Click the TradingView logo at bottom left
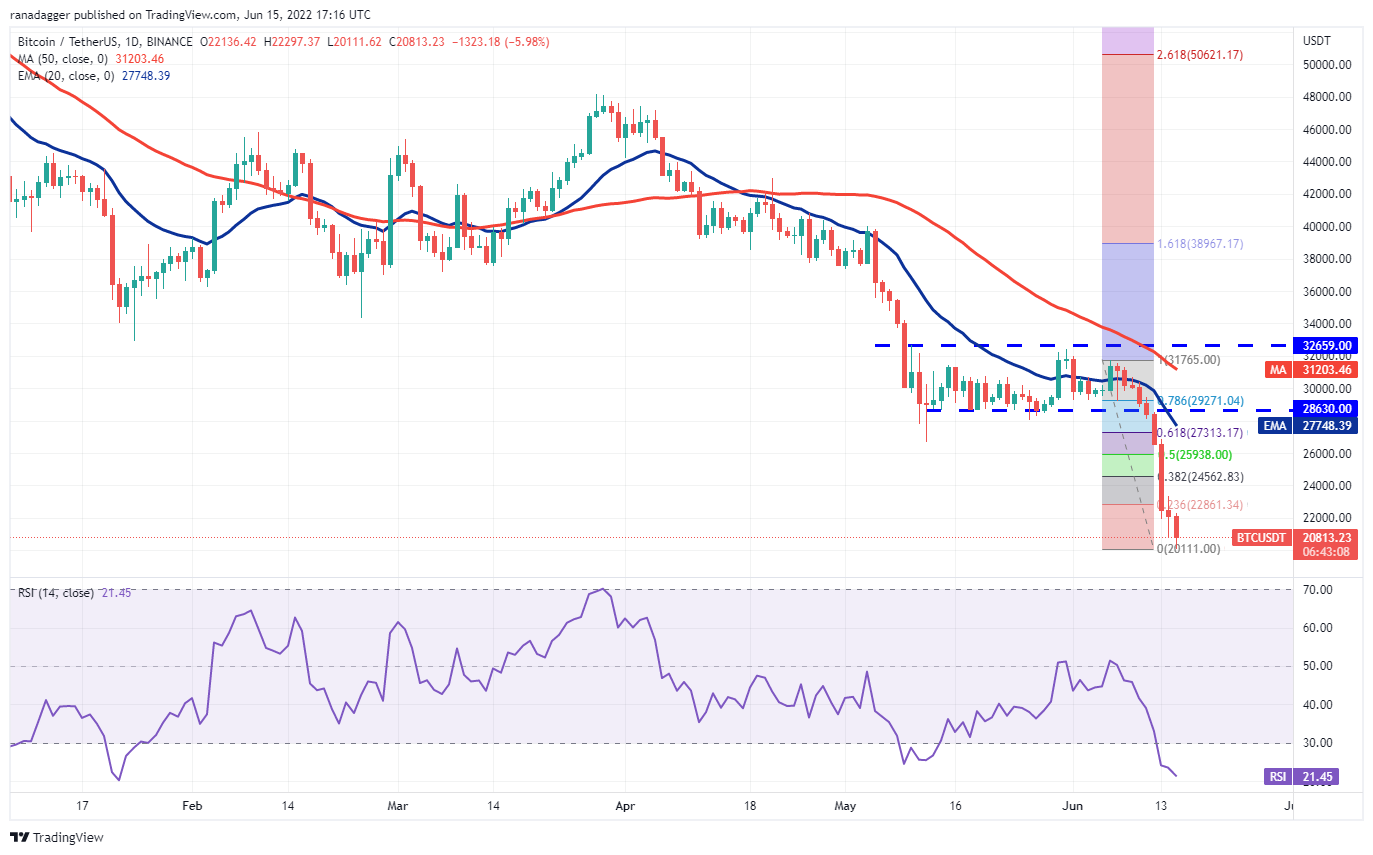The height and width of the screenshot is (855, 1373). (57, 837)
